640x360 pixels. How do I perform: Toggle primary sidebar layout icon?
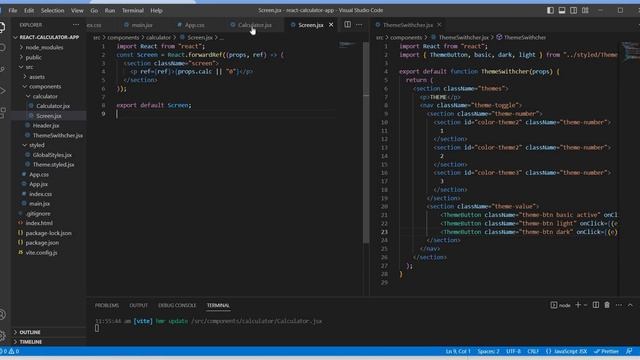pyautogui.click(x=550, y=10)
